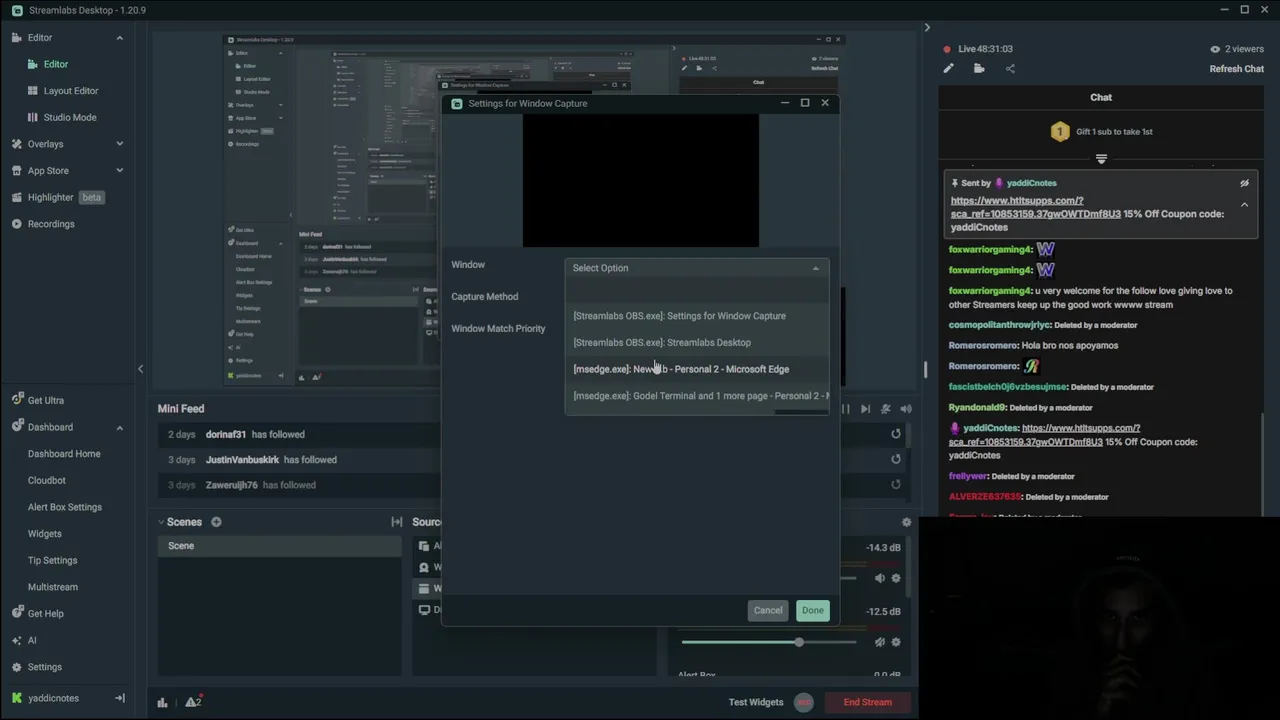The width and height of the screenshot is (1280, 720).
Task: Replay the JustinVanbuskirk follow alert
Action: pyautogui.click(x=896, y=459)
